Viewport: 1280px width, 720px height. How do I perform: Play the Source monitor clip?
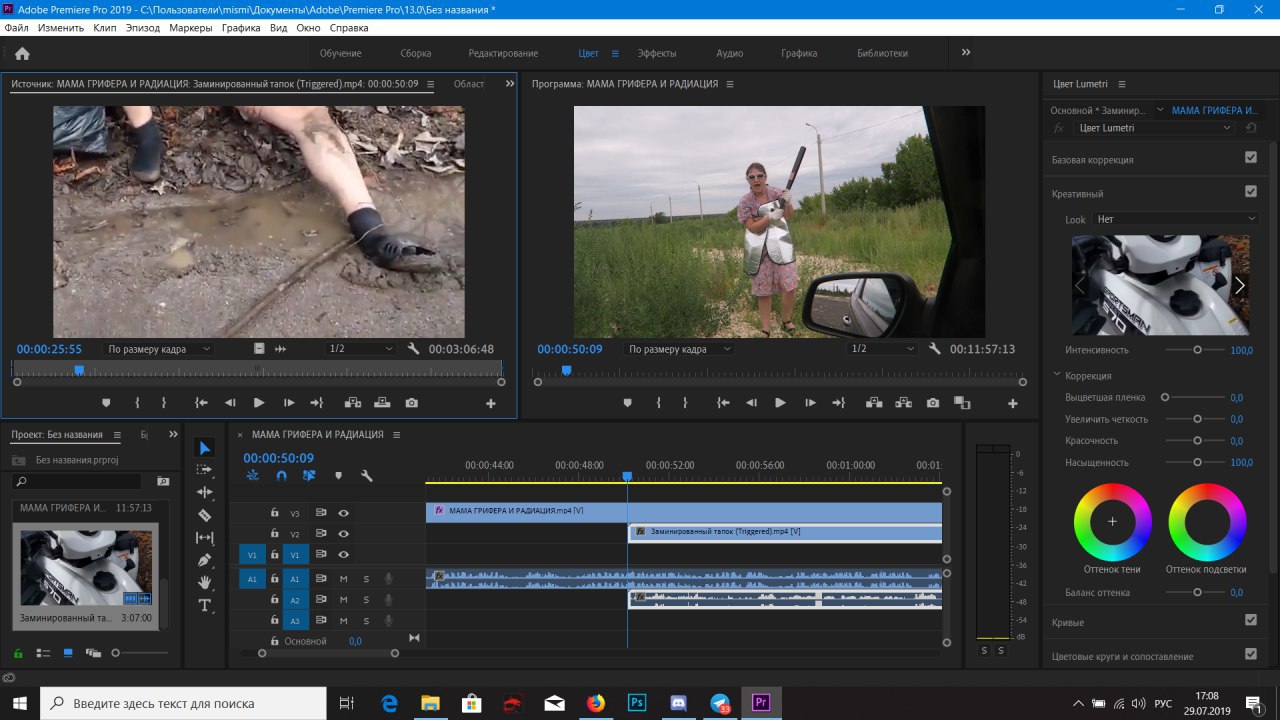(259, 403)
